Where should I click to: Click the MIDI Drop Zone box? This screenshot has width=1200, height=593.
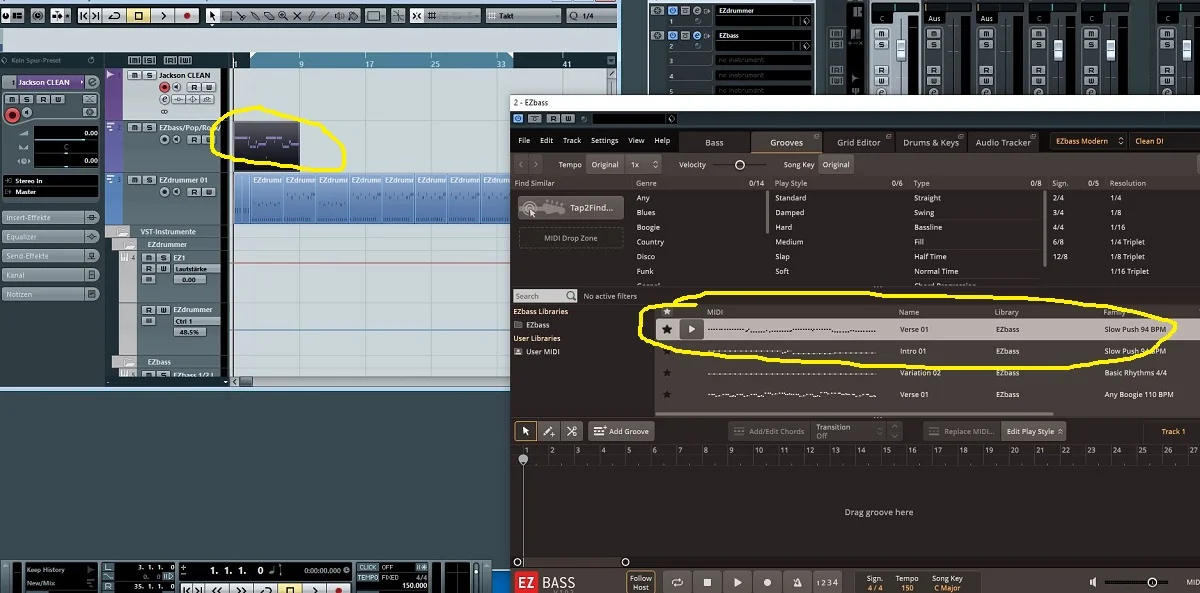[x=571, y=238]
